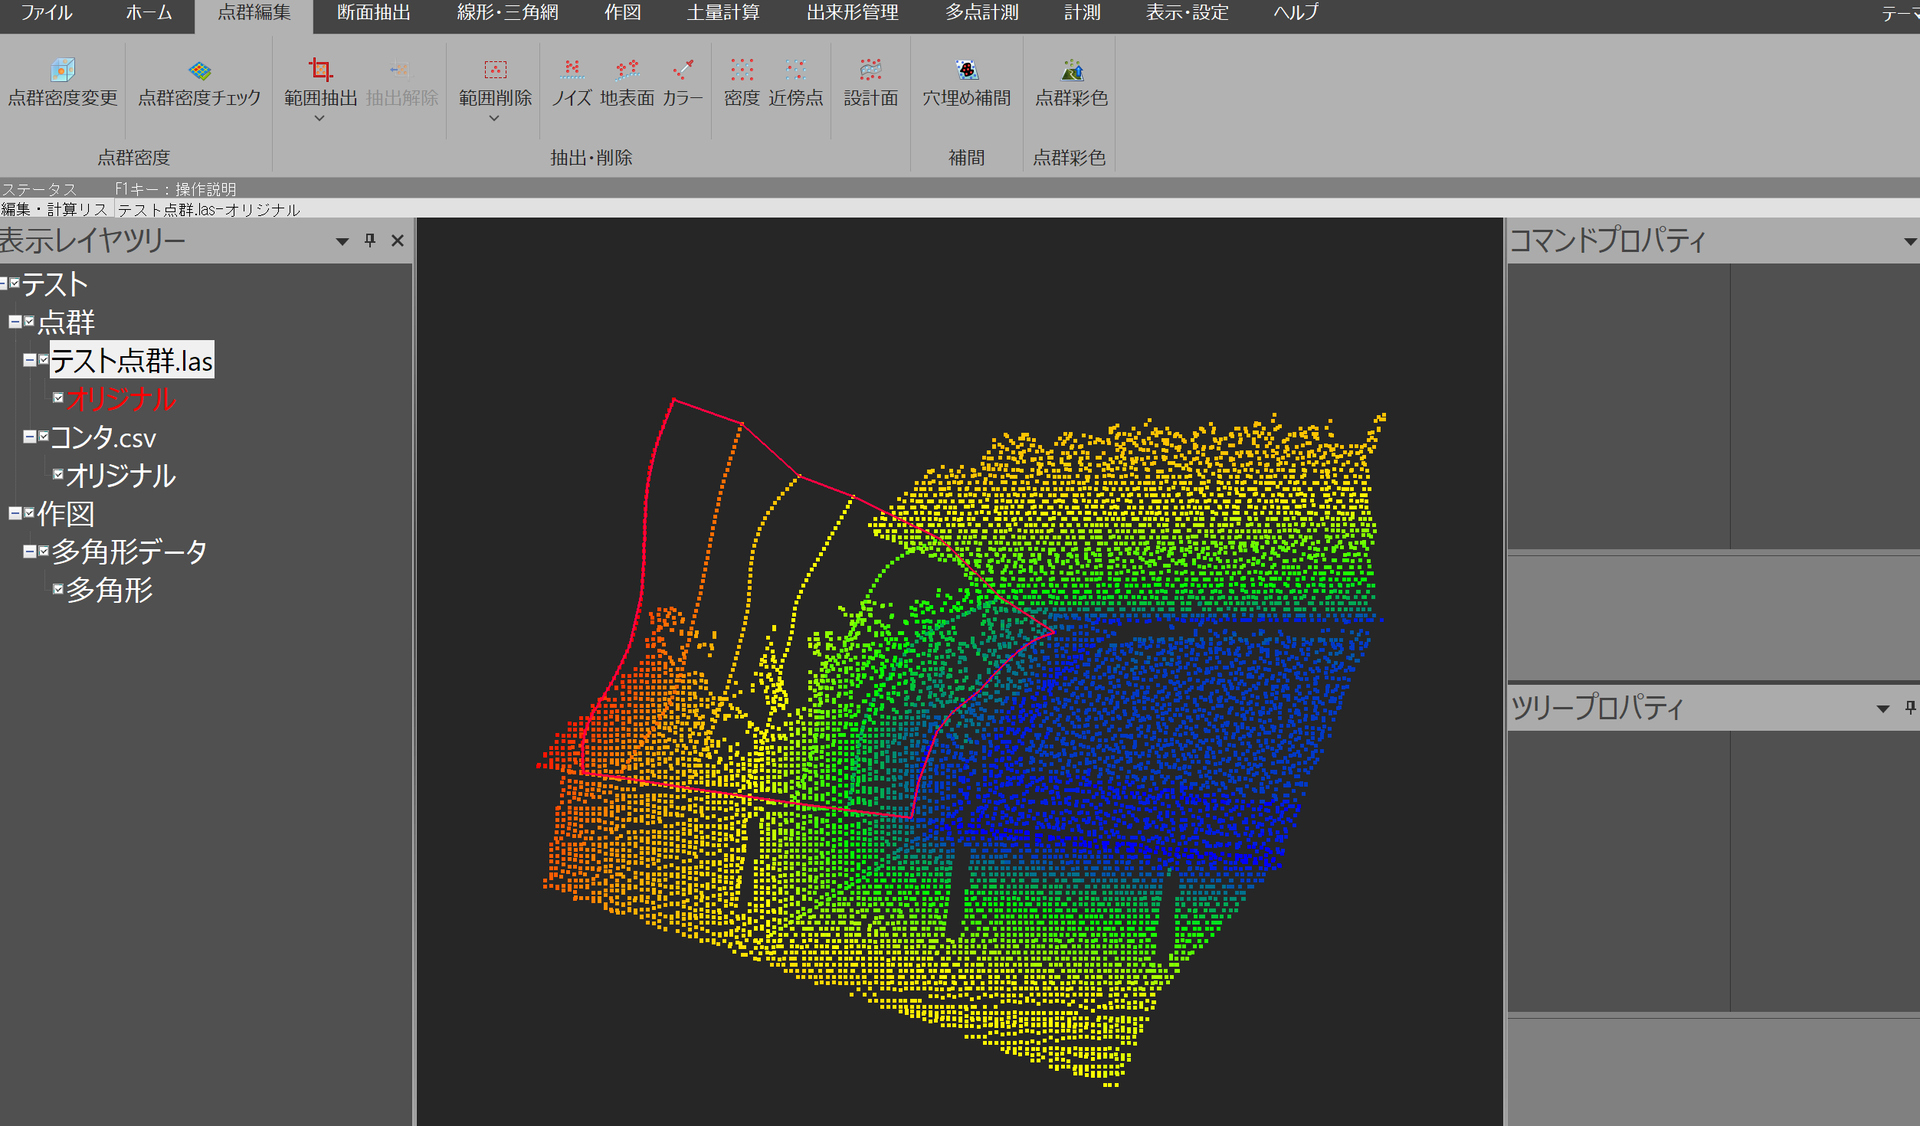Select the テスト点群.las-オリジナル document tab
1920x1126 pixels.
209,210
